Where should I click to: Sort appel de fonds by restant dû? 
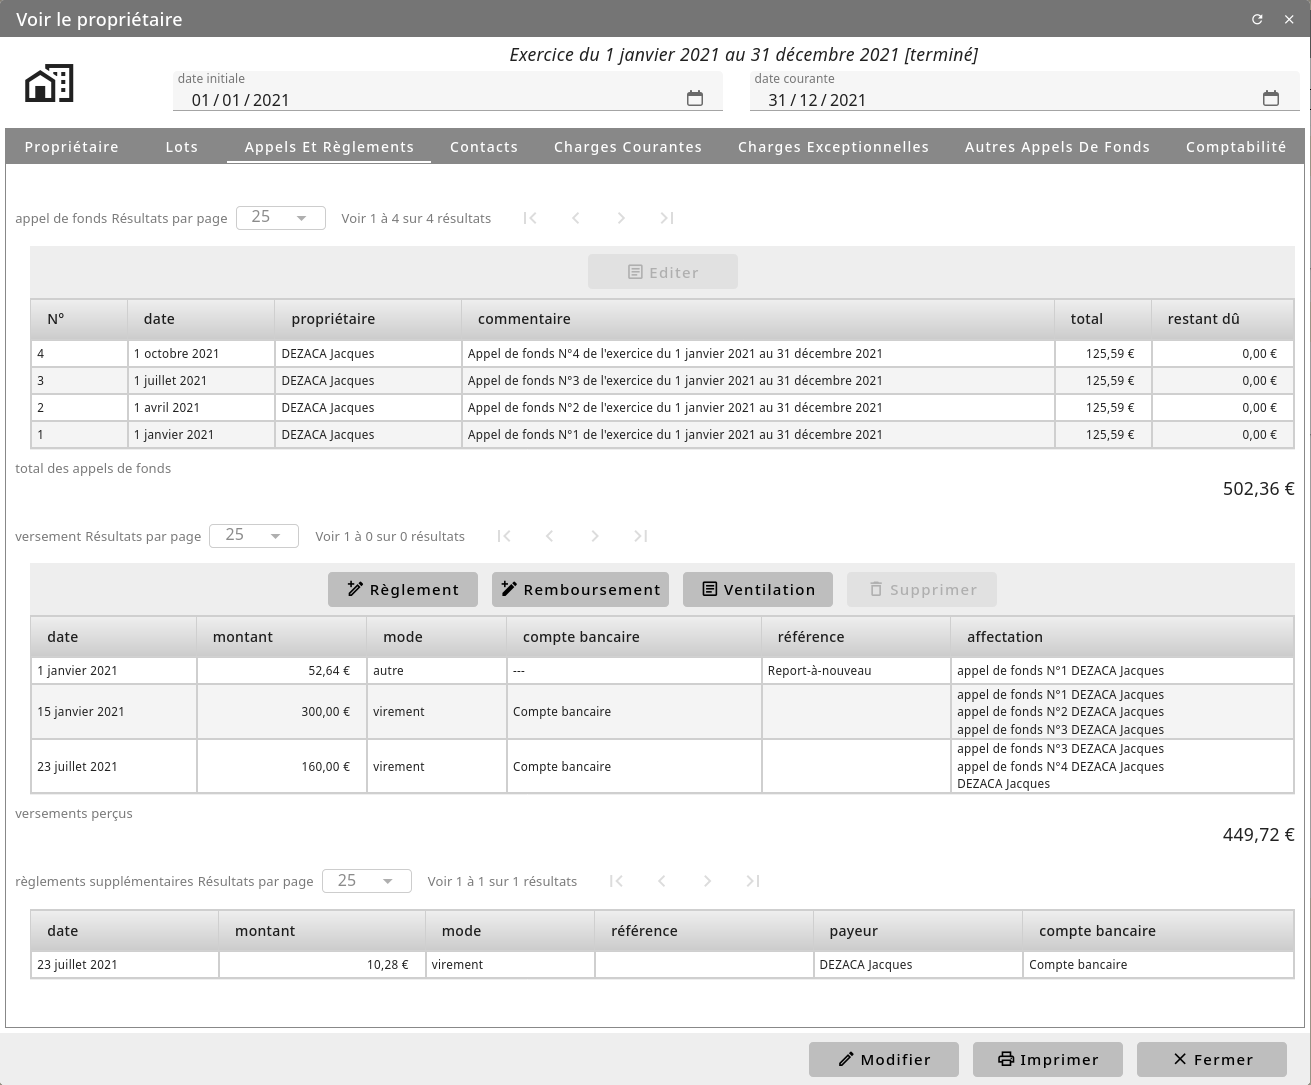click(1222, 319)
